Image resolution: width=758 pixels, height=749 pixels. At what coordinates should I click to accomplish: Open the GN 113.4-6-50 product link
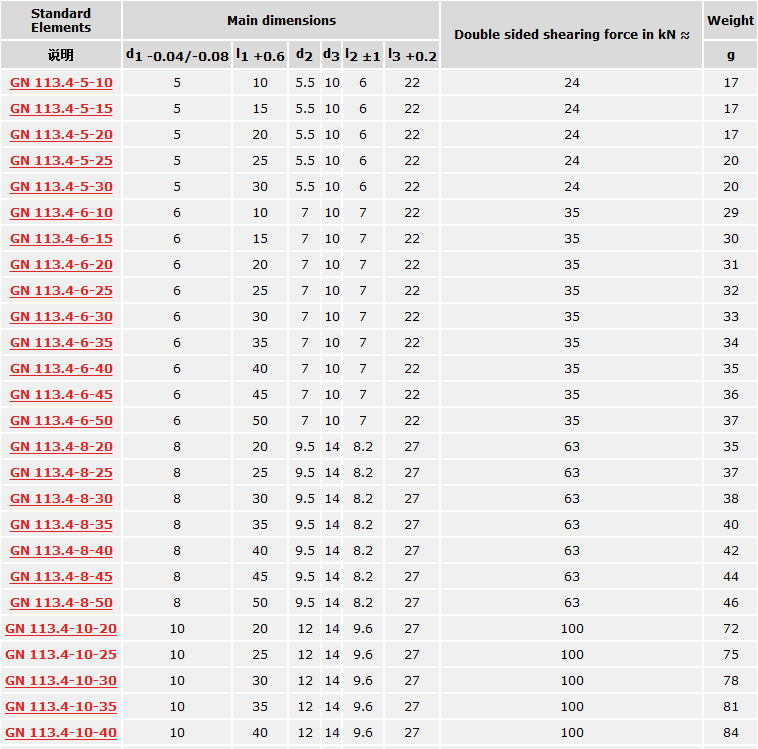coord(61,420)
